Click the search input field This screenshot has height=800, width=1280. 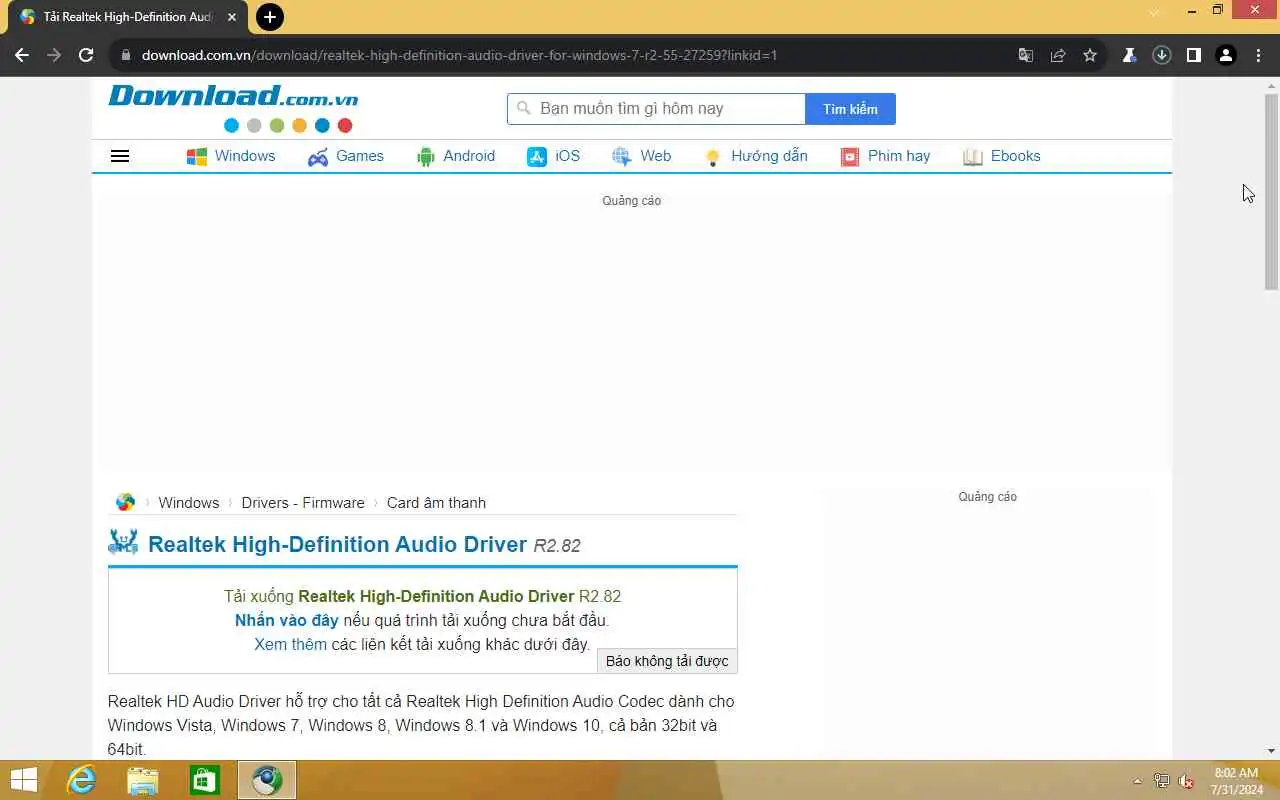click(656, 109)
